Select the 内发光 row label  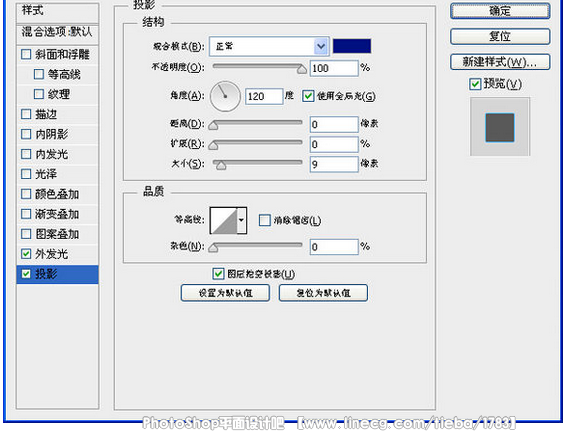[x=52, y=154]
